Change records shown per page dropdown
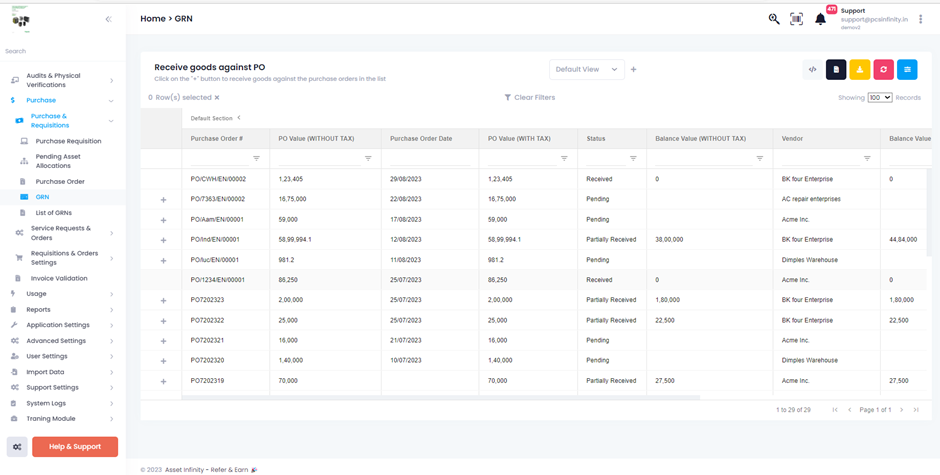The width and height of the screenshot is (940, 475). point(880,97)
